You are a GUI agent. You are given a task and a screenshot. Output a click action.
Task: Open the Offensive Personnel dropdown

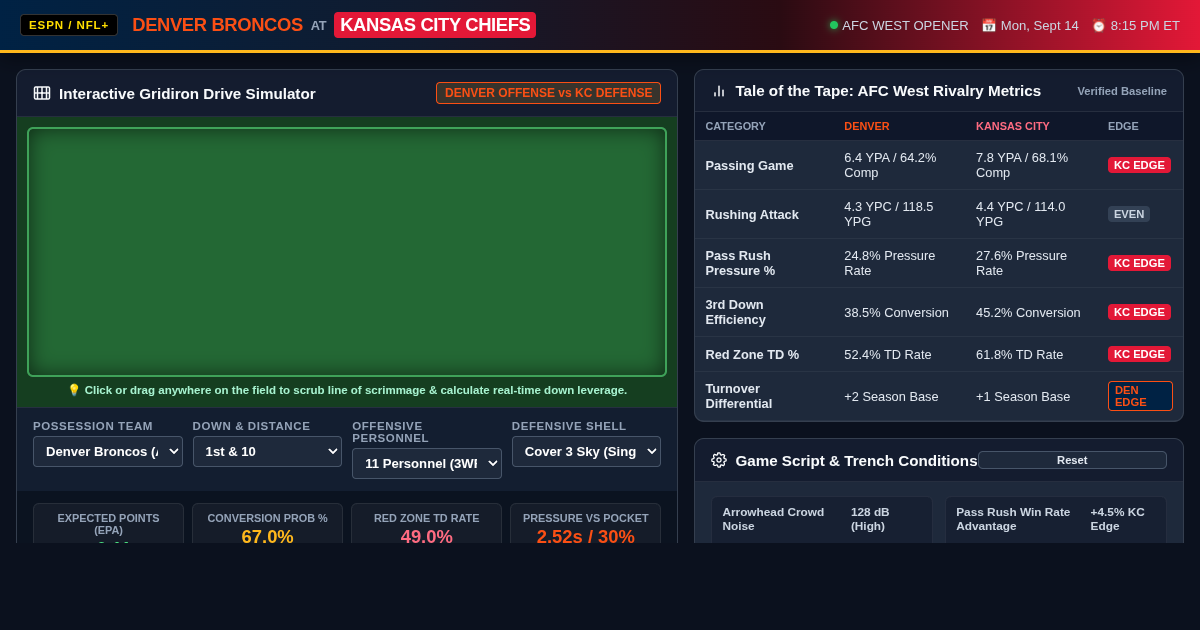point(427,463)
